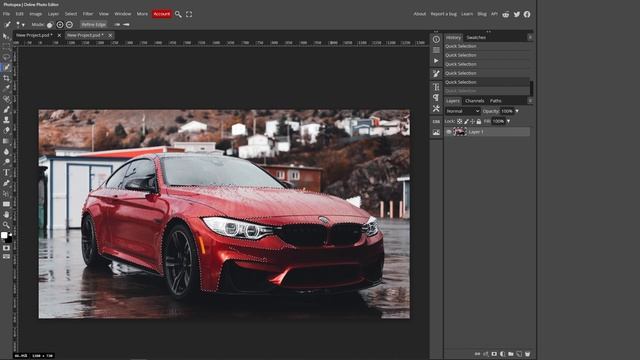Select the Rectangle shape tool
The width and height of the screenshot is (640, 360).
[6, 204]
